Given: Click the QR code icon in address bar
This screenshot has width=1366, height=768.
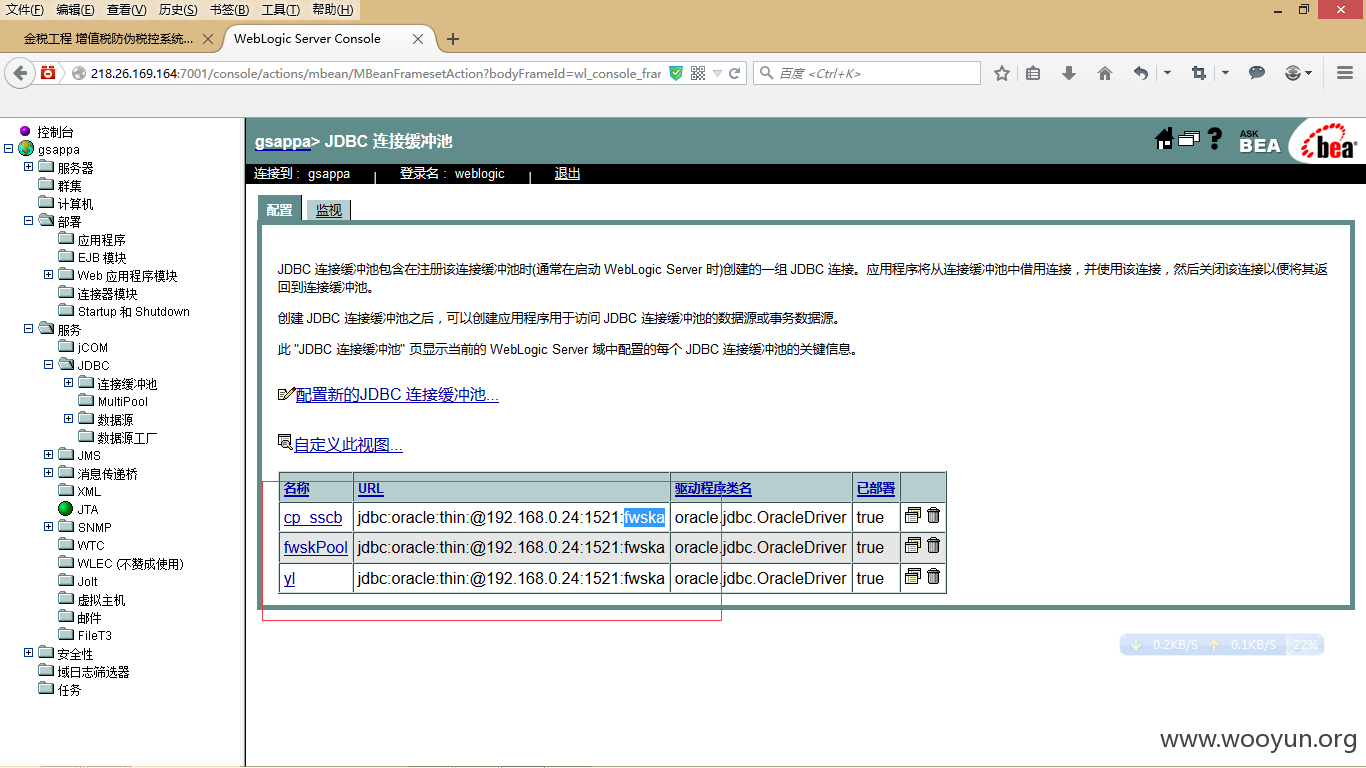Looking at the screenshot, I should click(698, 73).
